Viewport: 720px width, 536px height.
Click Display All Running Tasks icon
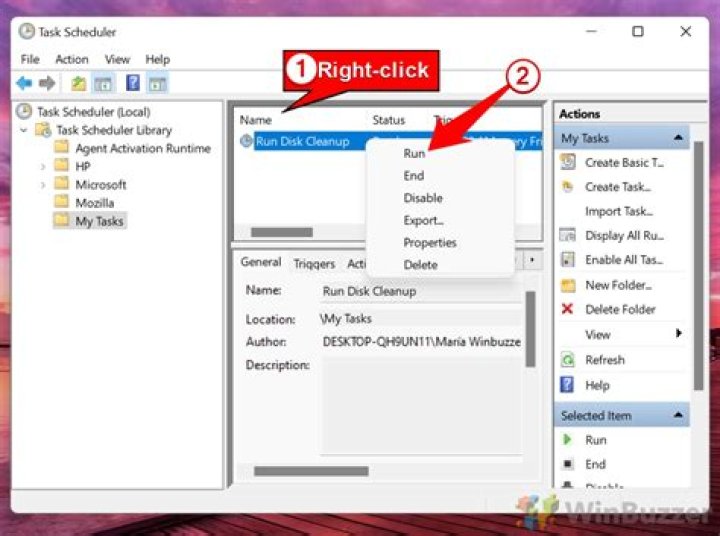tap(568, 235)
